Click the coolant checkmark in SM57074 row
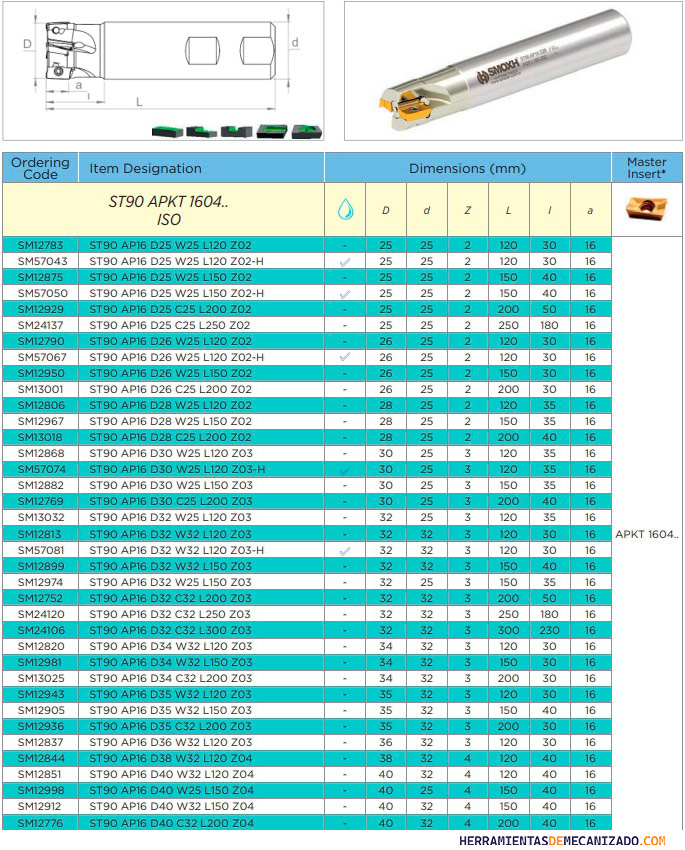Image resolution: width=685 pixels, height=850 pixels. pyautogui.click(x=345, y=470)
